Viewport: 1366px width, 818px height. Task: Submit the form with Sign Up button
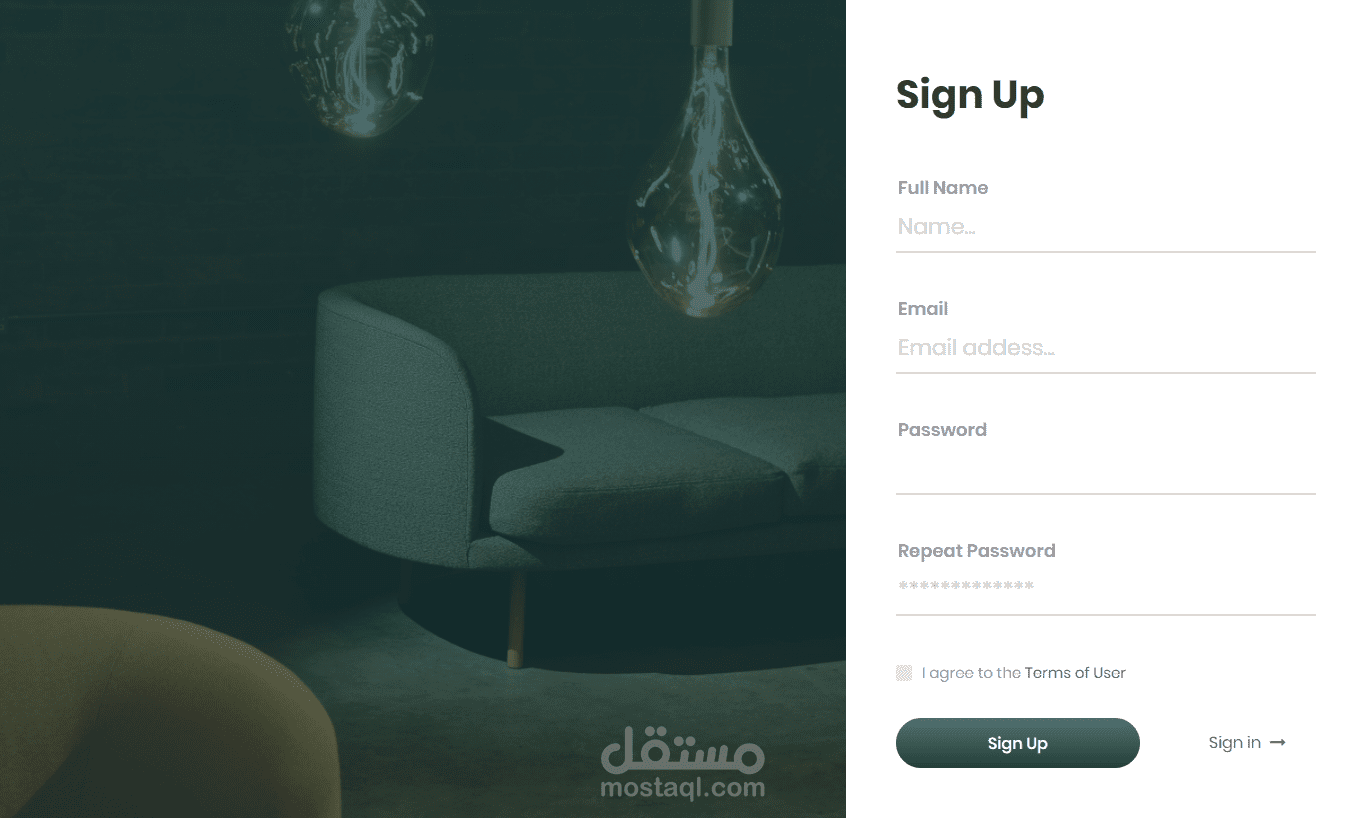point(1017,743)
